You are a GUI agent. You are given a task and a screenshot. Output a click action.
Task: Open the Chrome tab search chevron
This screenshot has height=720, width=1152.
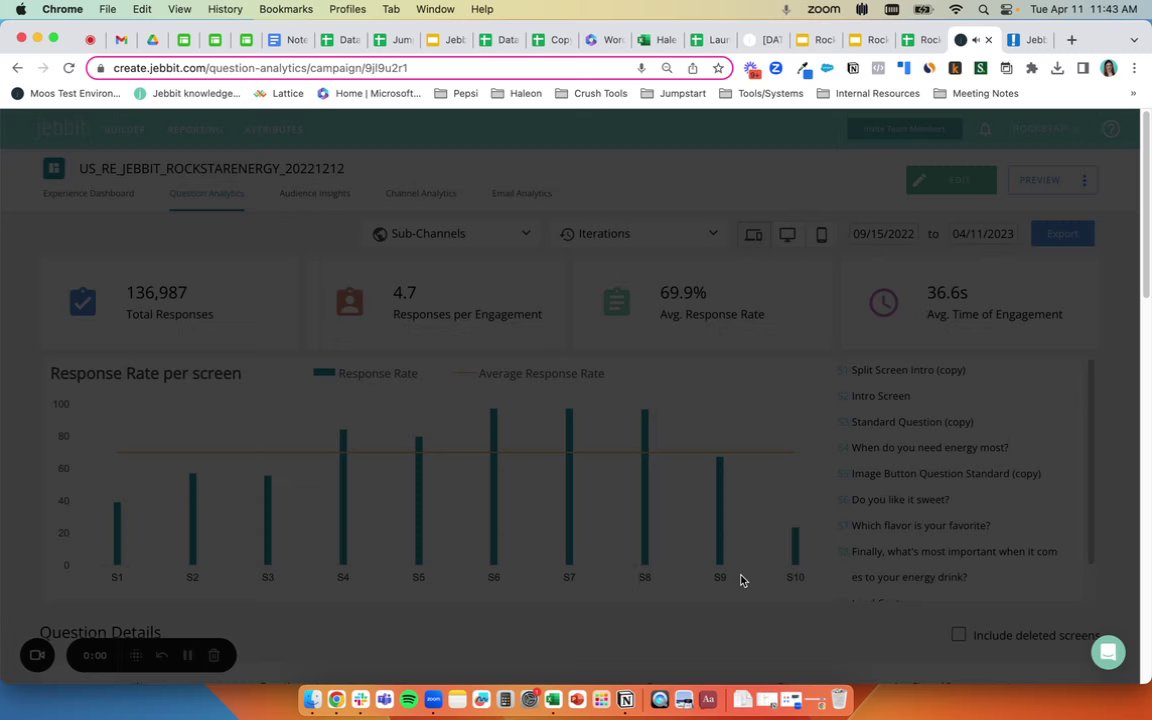click(x=1134, y=40)
